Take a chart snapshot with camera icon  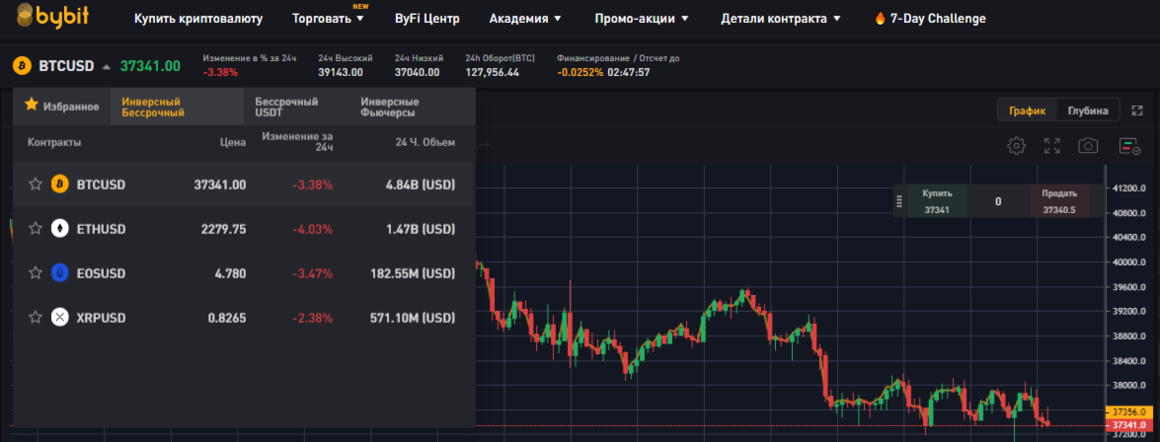(1088, 146)
